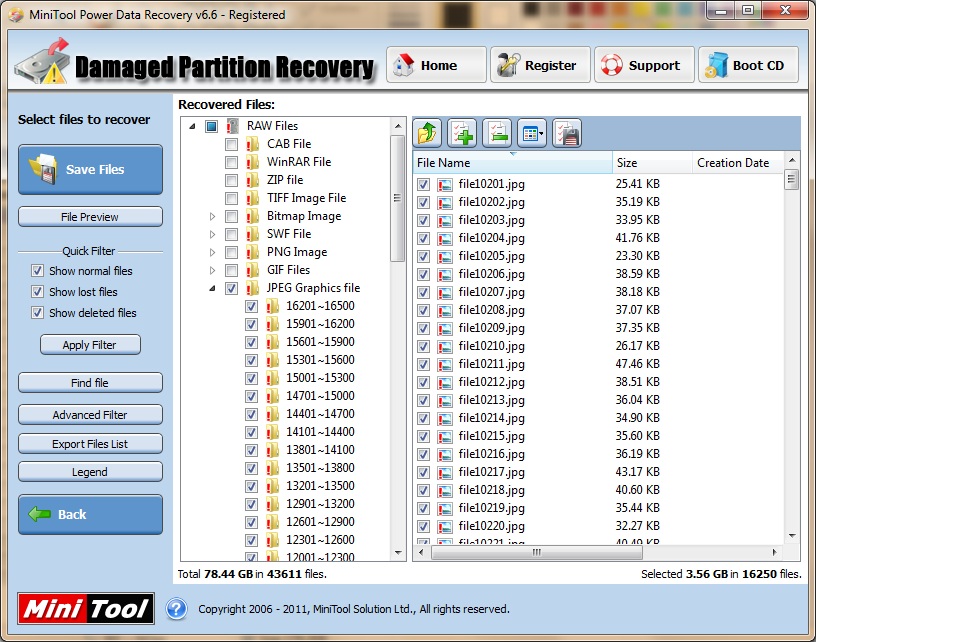Click the image icon of file10220.jpg
This screenshot has height=642, width=960.
(x=445, y=526)
